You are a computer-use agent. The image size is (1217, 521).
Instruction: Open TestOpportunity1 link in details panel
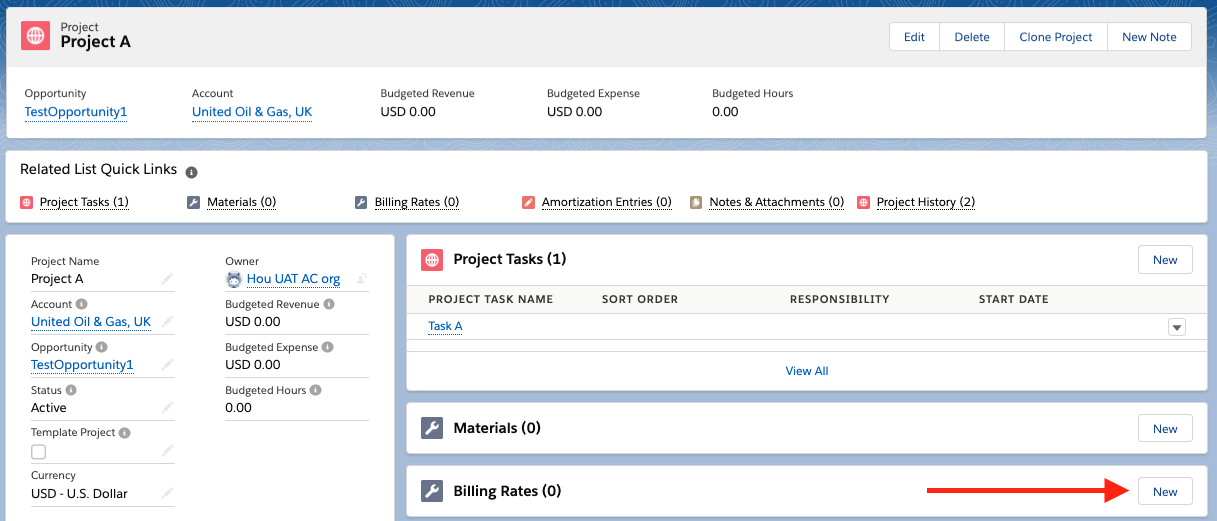(82, 365)
